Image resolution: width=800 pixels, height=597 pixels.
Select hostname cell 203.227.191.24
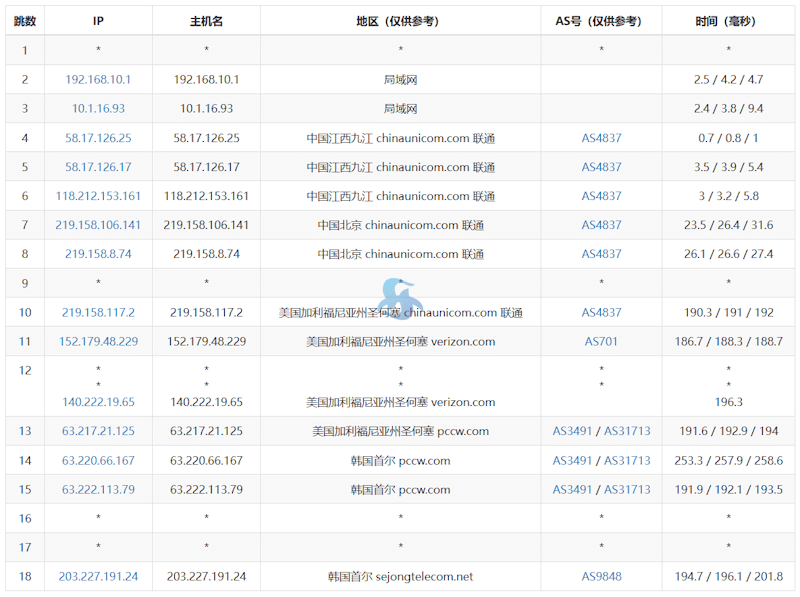click(206, 577)
